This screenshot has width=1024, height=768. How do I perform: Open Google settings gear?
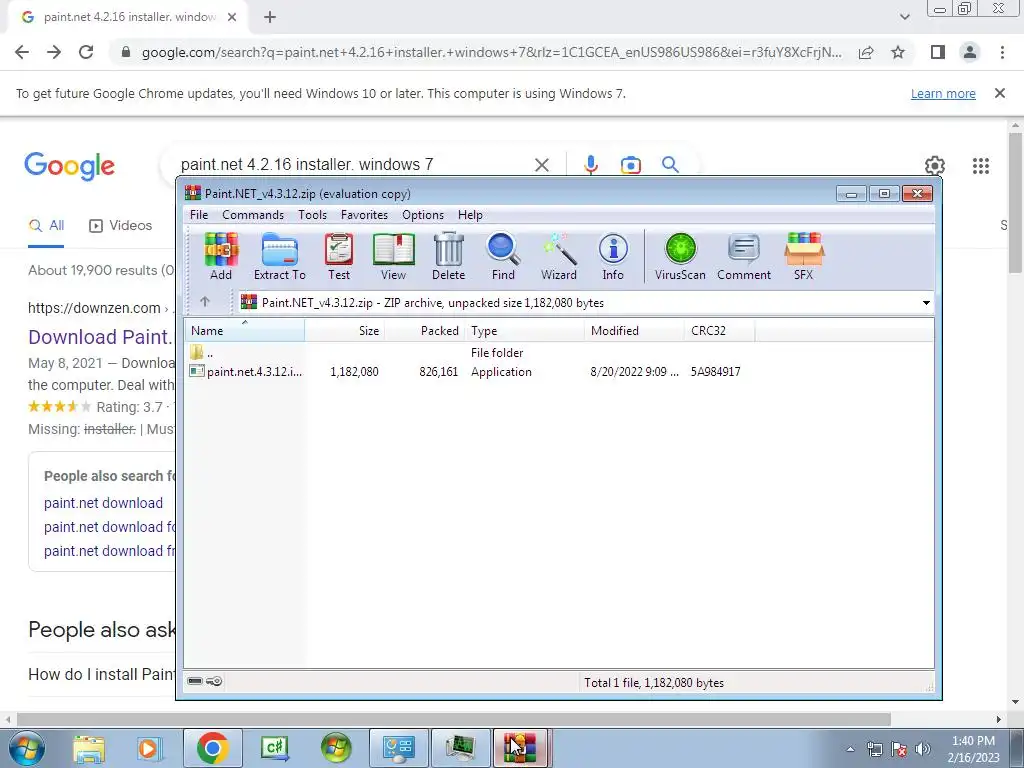(935, 166)
